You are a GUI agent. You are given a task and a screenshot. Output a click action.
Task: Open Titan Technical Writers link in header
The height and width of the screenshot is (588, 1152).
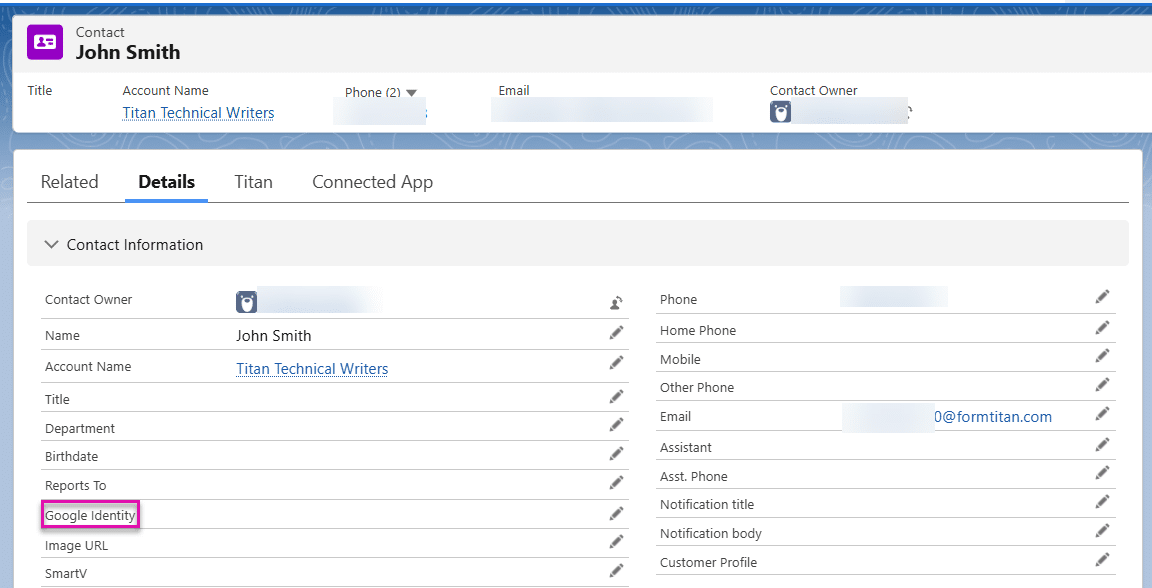tap(198, 113)
